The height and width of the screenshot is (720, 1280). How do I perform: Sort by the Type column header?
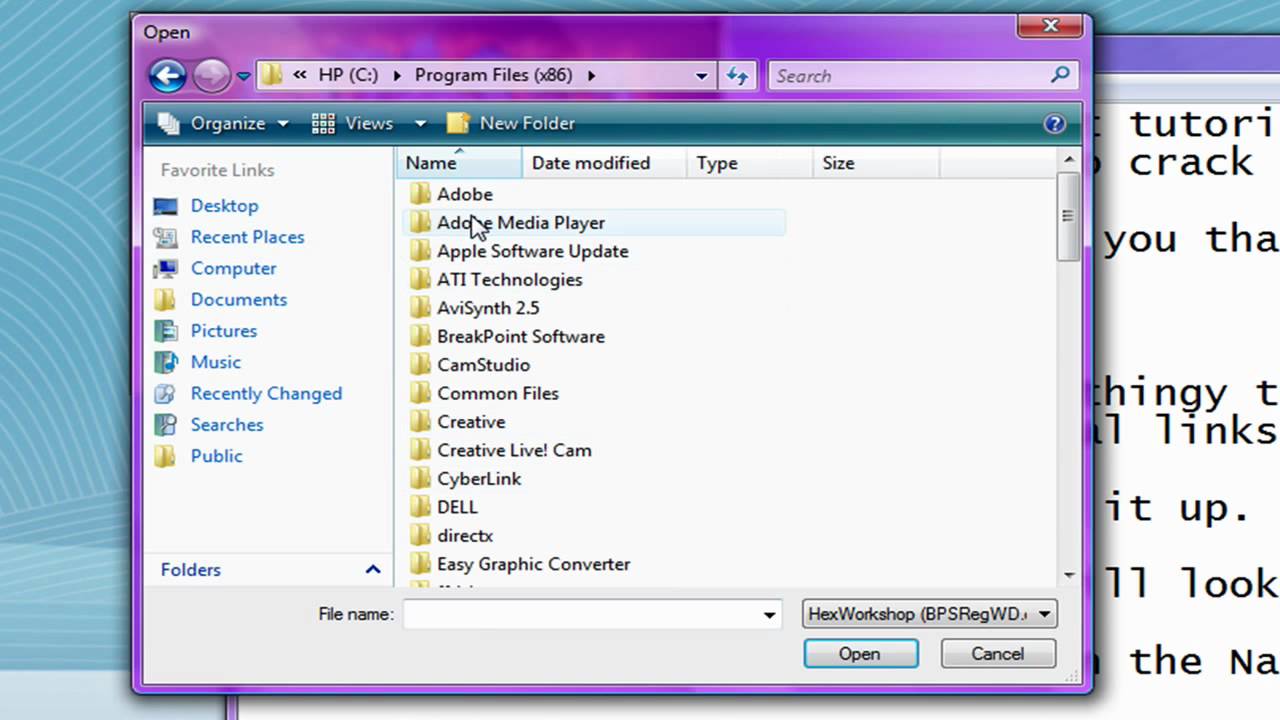[750, 163]
